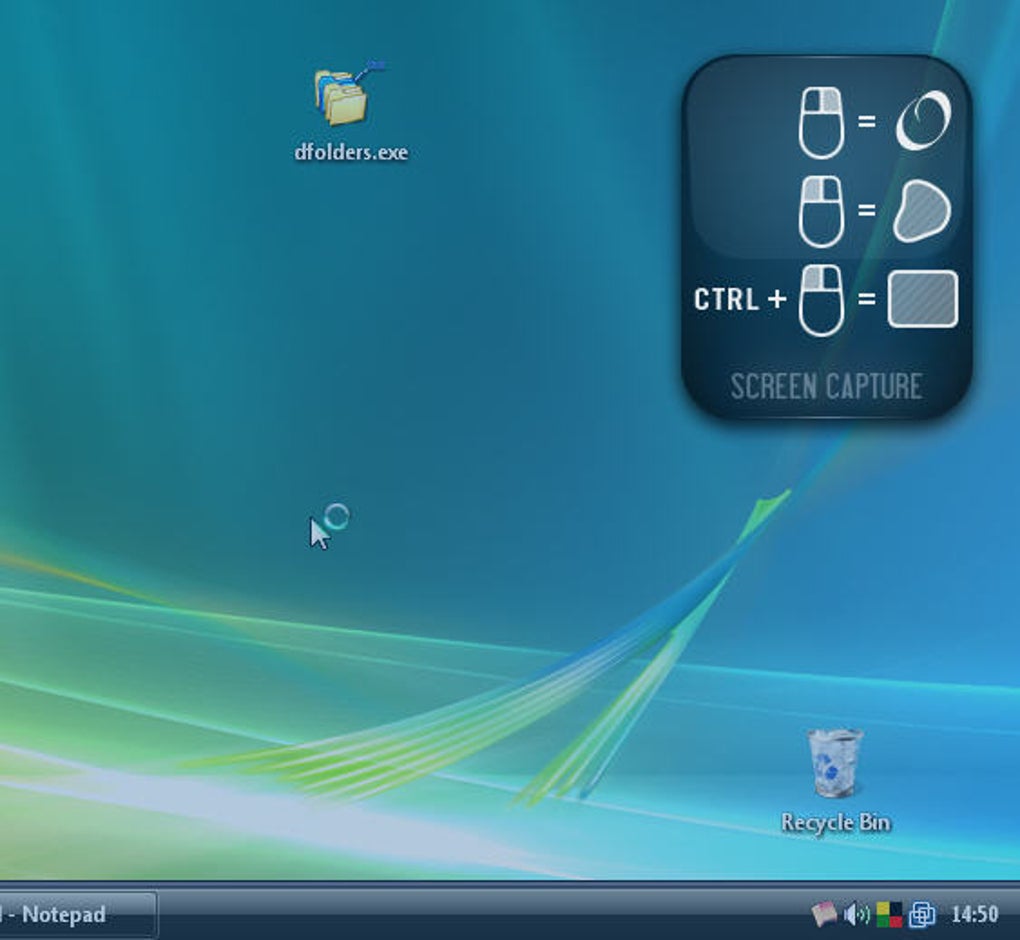Image resolution: width=1020 pixels, height=940 pixels.
Task: Click the CTRL label in capture widget
Action: pyautogui.click(x=726, y=299)
